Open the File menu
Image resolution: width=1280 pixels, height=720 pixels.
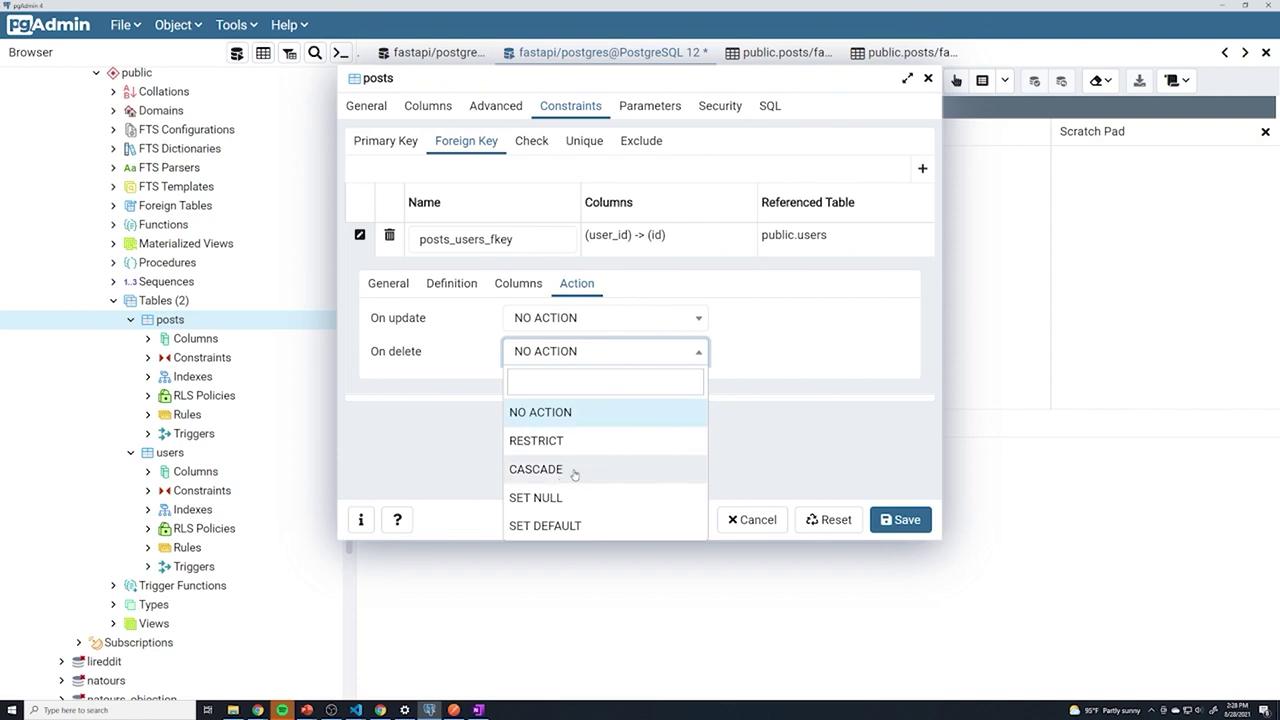pyautogui.click(x=125, y=25)
